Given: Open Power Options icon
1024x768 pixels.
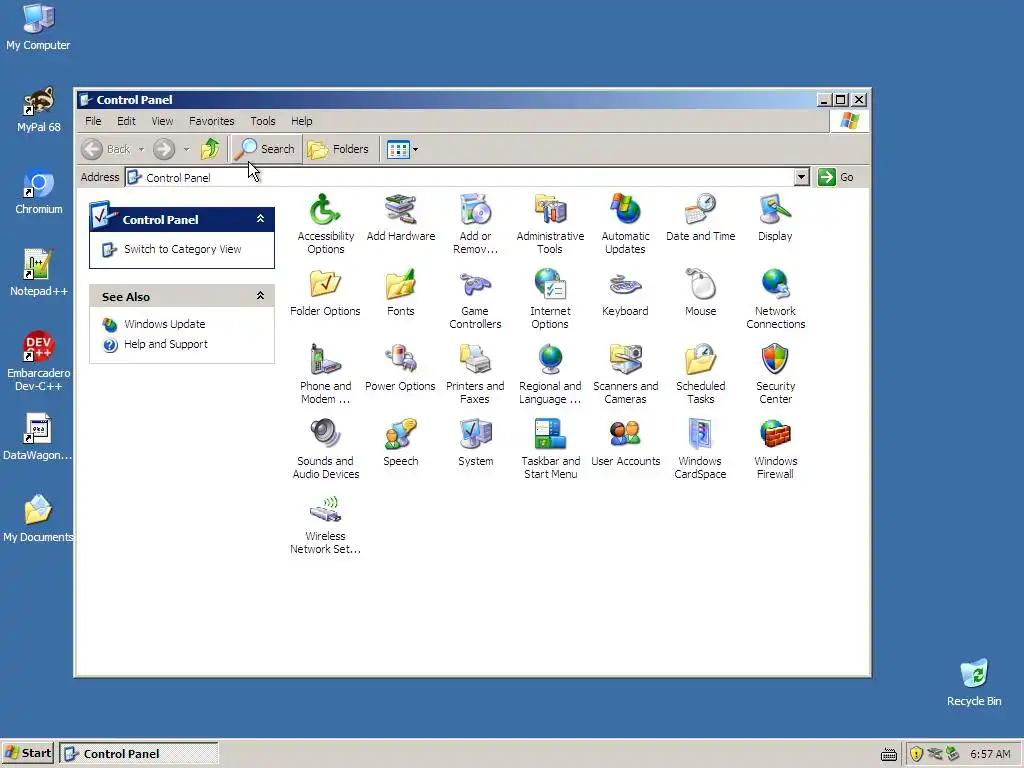Looking at the screenshot, I should click(400, 368).
